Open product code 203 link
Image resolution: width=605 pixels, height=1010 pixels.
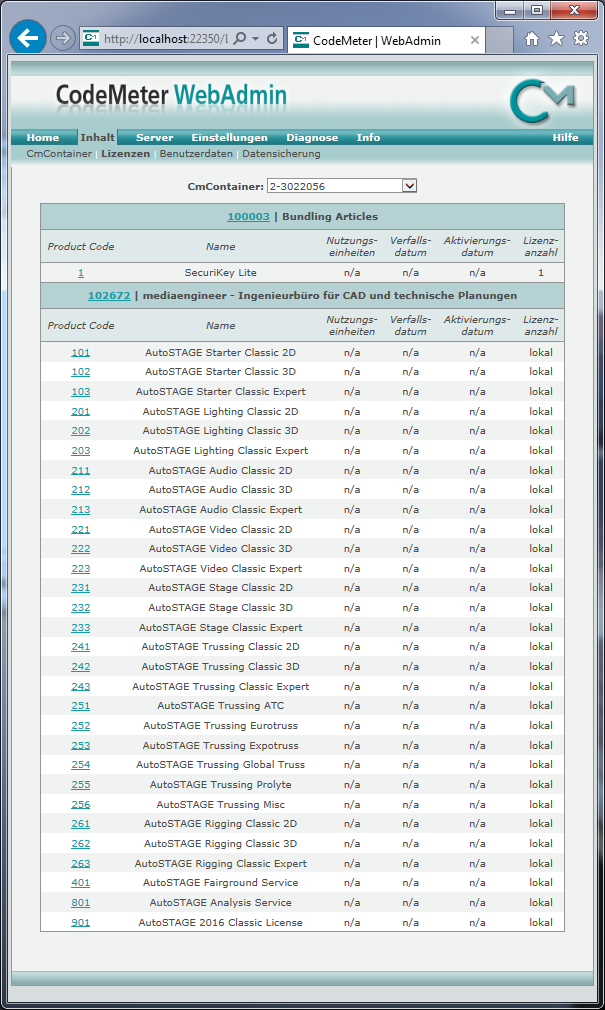(x=81, y=451)
